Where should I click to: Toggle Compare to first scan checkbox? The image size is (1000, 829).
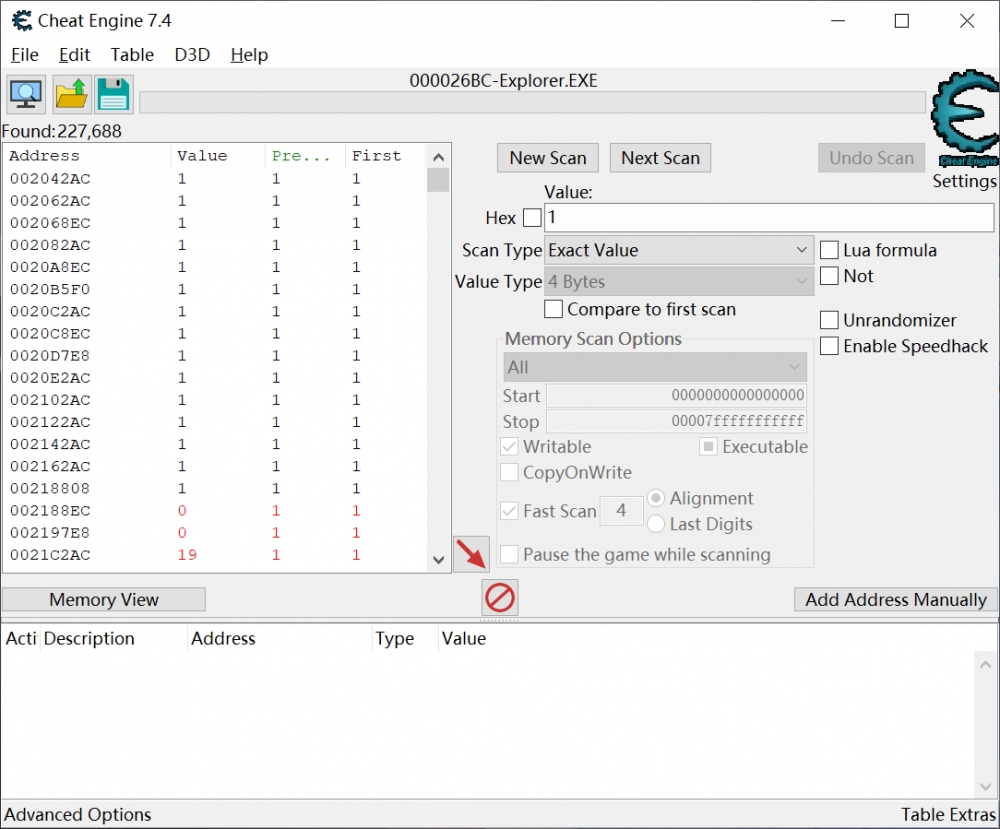pyautogui.click(x=553, y=310)
